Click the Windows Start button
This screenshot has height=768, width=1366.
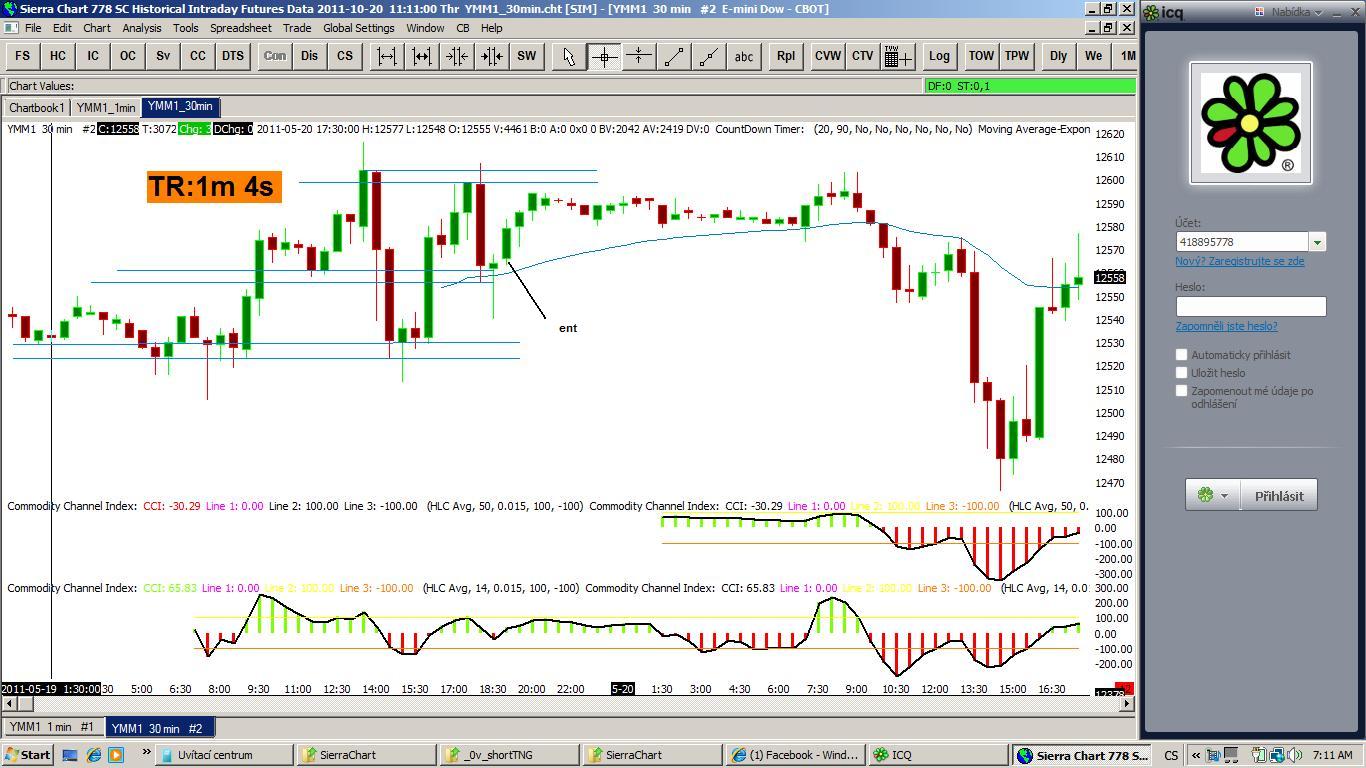[x=27, y=755]
